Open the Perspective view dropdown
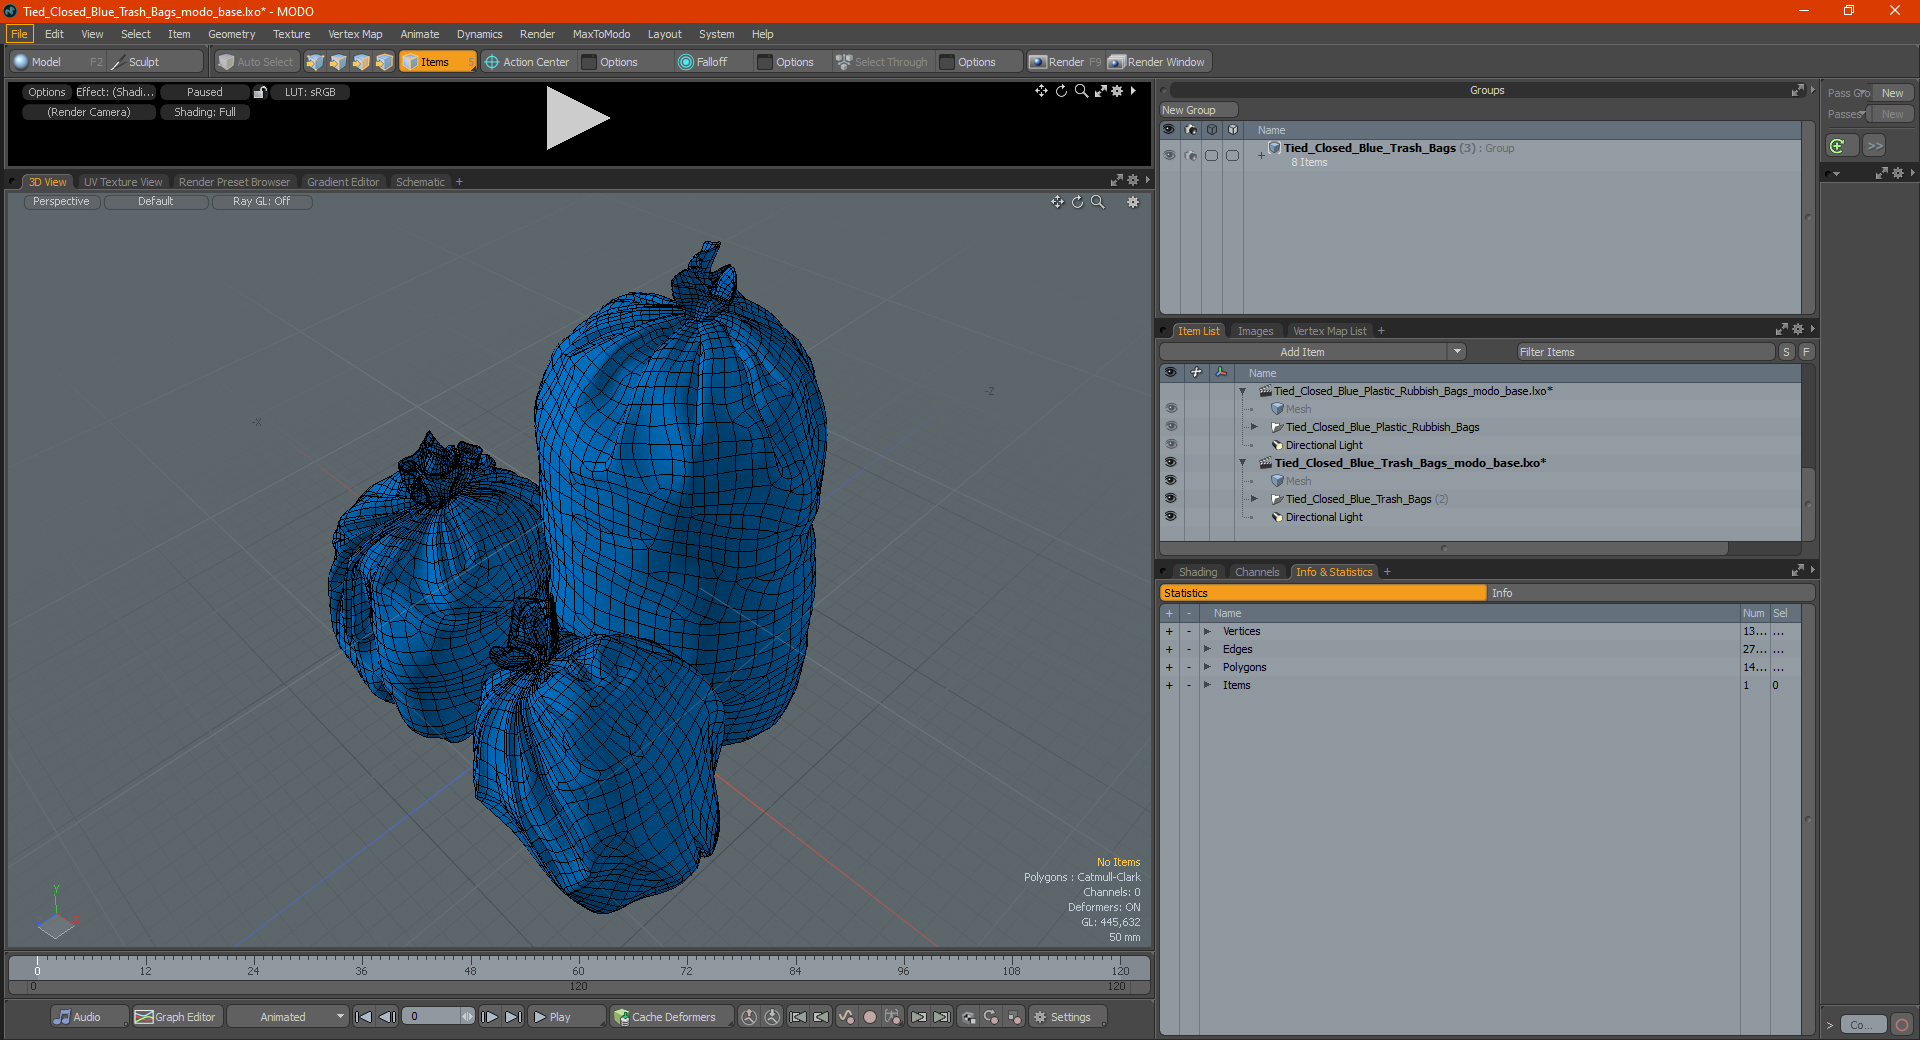This screenshot has width=1920, height=1040. pos(61,202)
